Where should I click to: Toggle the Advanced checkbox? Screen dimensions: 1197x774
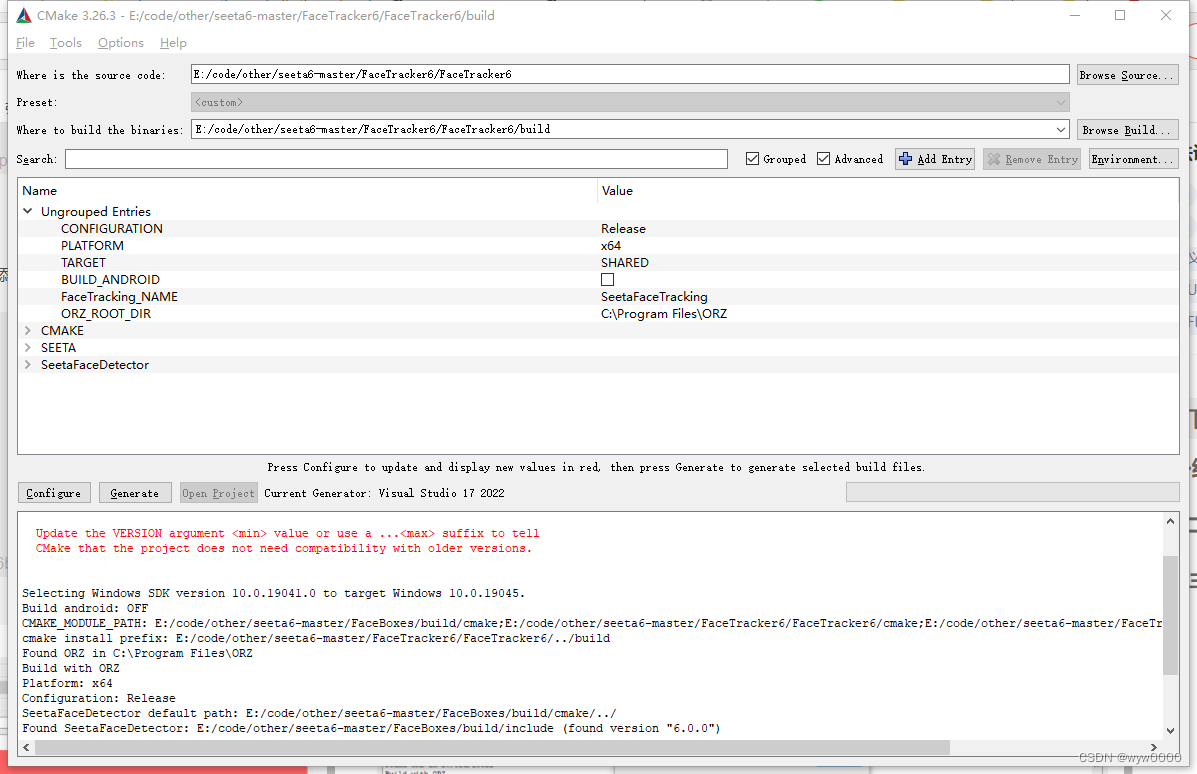coord(824,159)
